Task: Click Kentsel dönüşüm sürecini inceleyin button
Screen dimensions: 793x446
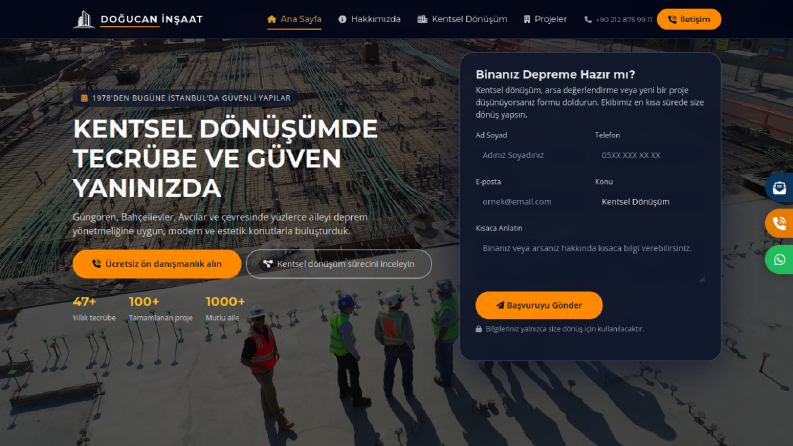Action: coord(339,264)
